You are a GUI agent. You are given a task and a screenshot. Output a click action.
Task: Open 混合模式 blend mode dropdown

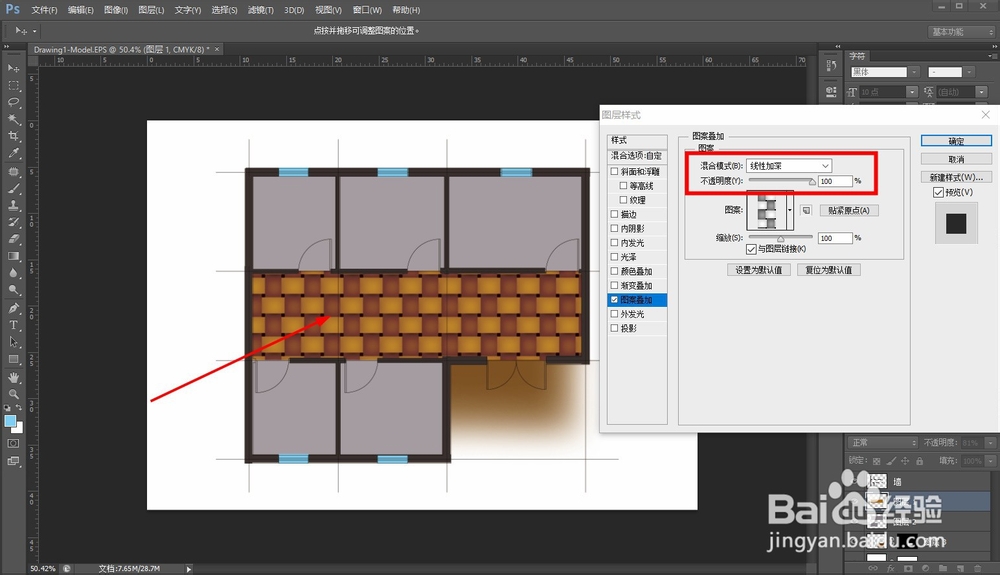(x=789, y=166)
